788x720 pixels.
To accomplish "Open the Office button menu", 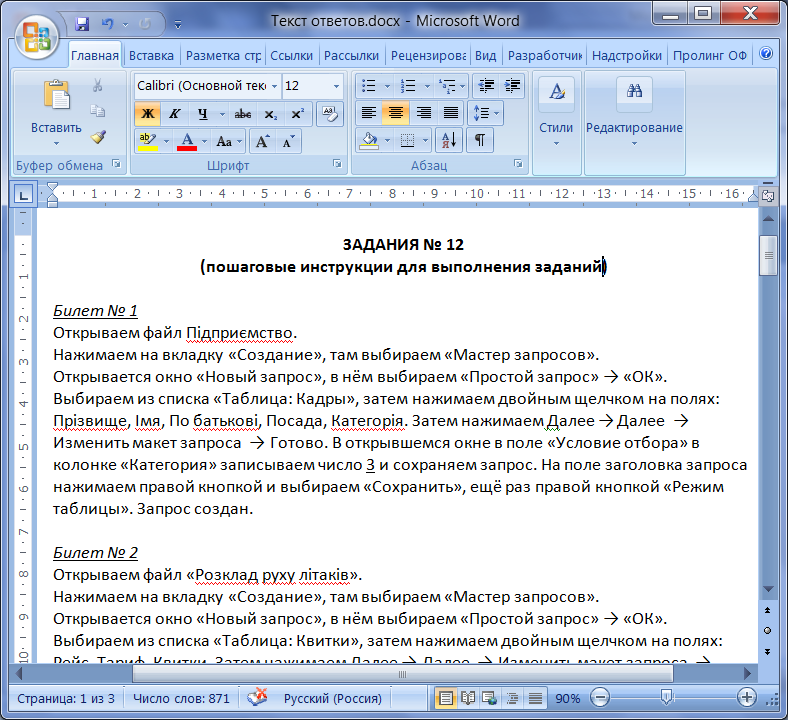I will coord(36,37).
